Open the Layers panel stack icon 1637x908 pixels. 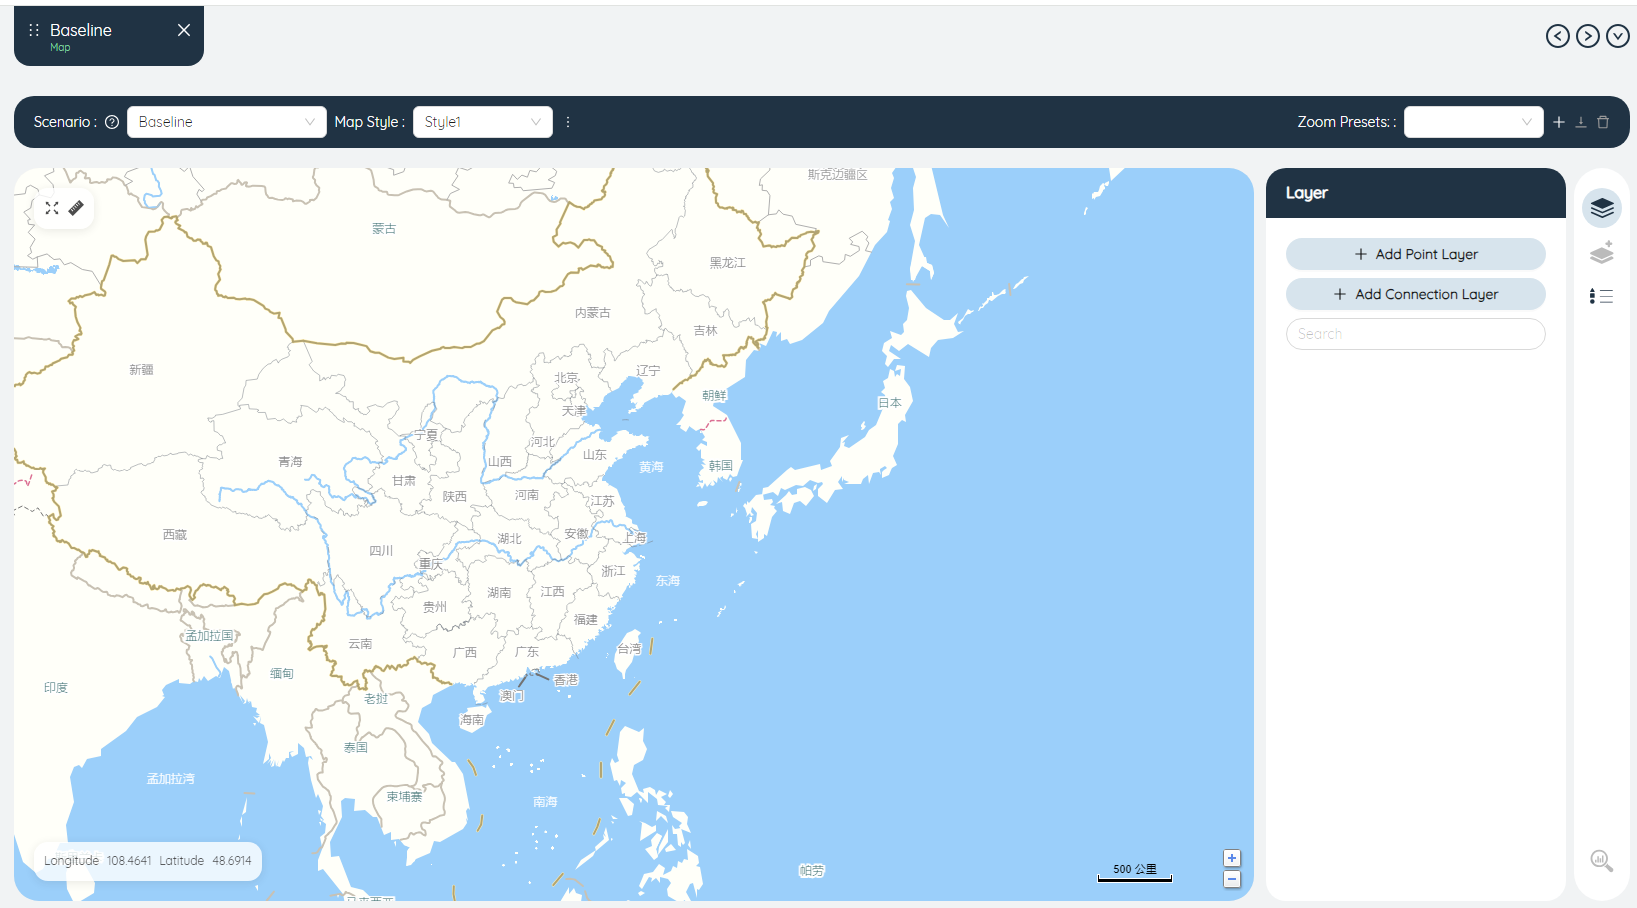1602,208
